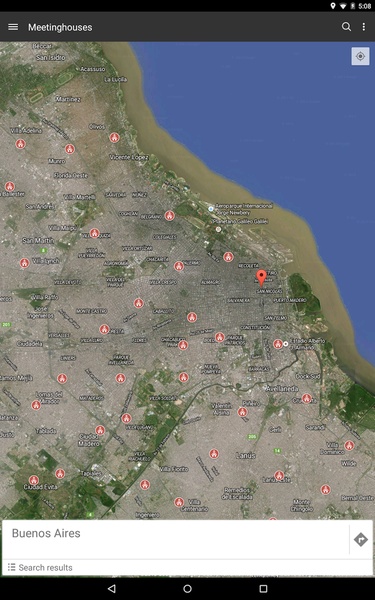375x600 pixels.
Task: Tap meetinghouse marker near Ballester label
Action: click(10, 186)
